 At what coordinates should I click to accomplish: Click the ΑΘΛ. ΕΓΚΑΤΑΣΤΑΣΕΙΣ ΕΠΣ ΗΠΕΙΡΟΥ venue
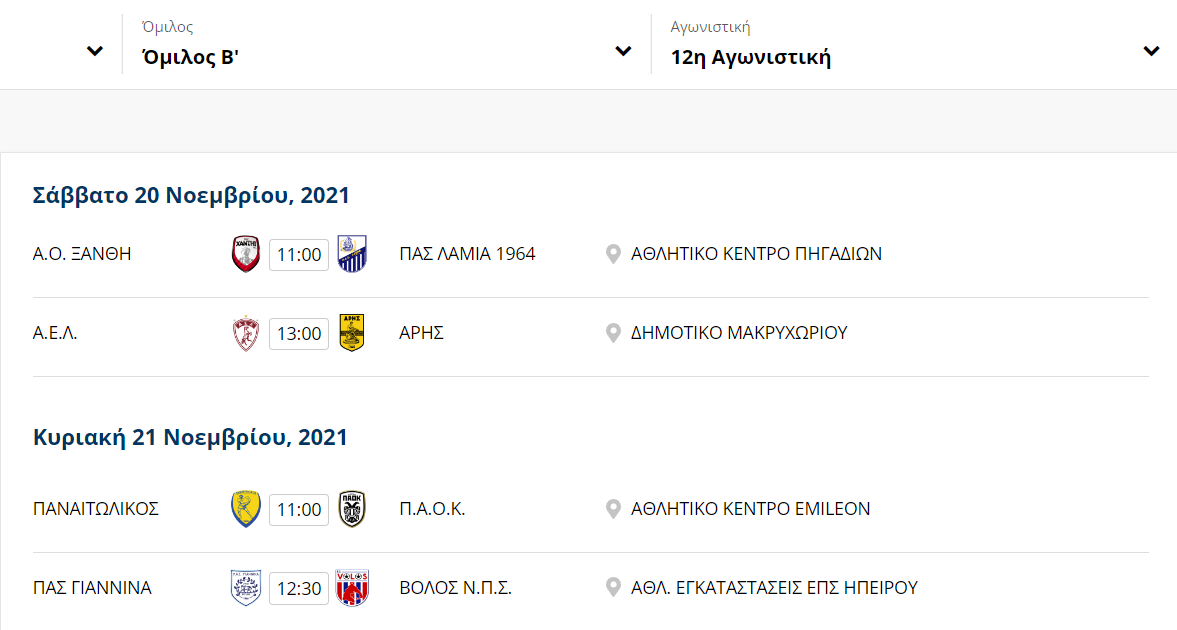pyautogui.click(x=774, y=588)
